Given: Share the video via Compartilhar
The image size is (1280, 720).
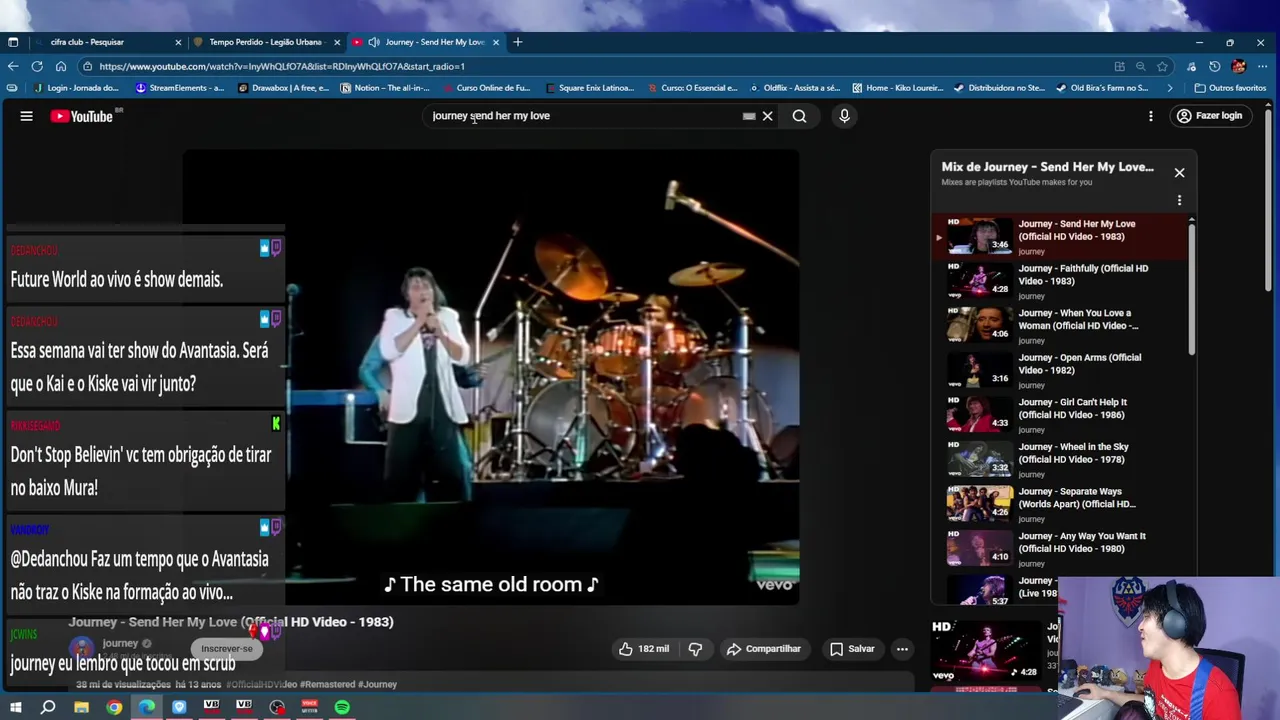Looking at the screenshot, I should coord(764,649).
